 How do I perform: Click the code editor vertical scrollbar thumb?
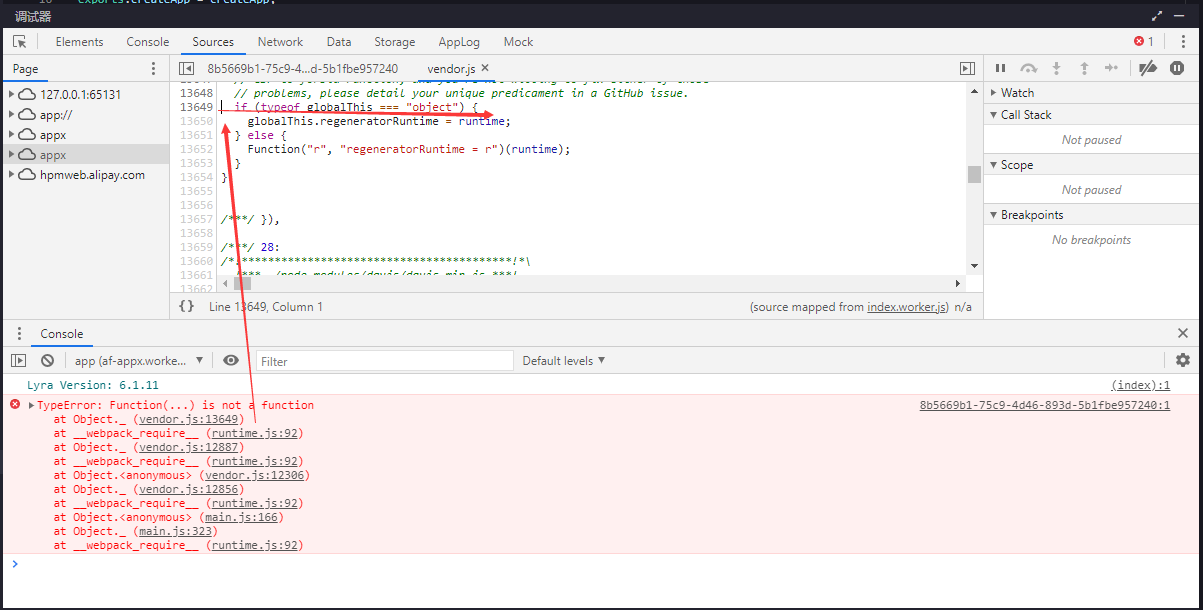point(974,174)
